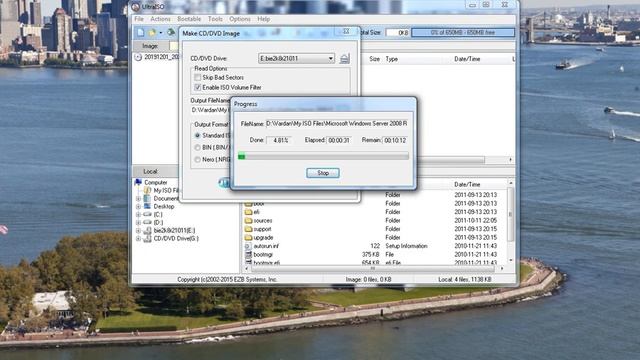
Task: Click the bootmgr file icon
Action: coord(248,255)
